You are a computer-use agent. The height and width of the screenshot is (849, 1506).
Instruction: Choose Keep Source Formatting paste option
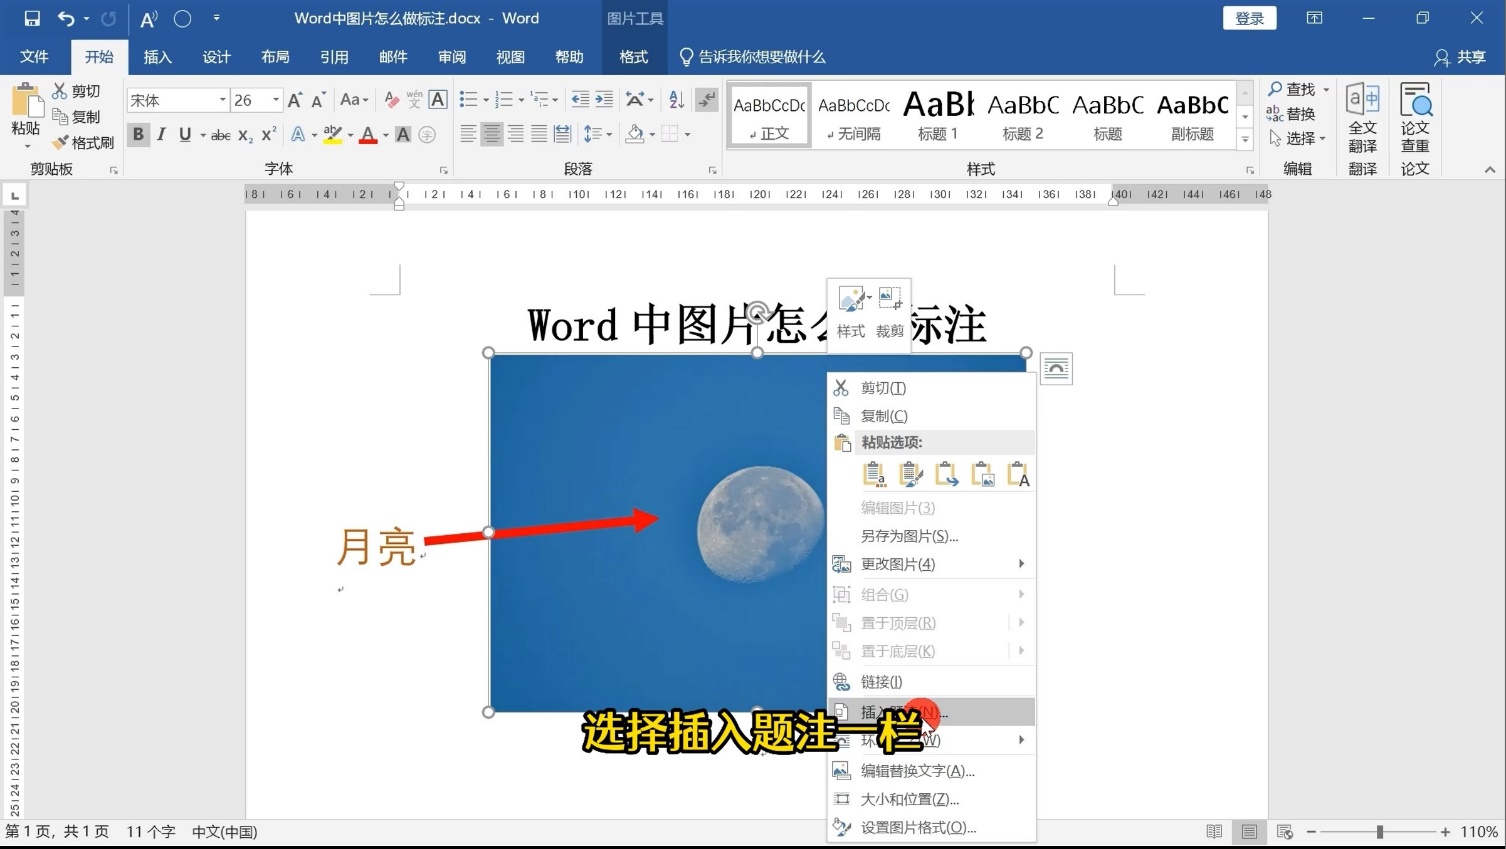873,474
